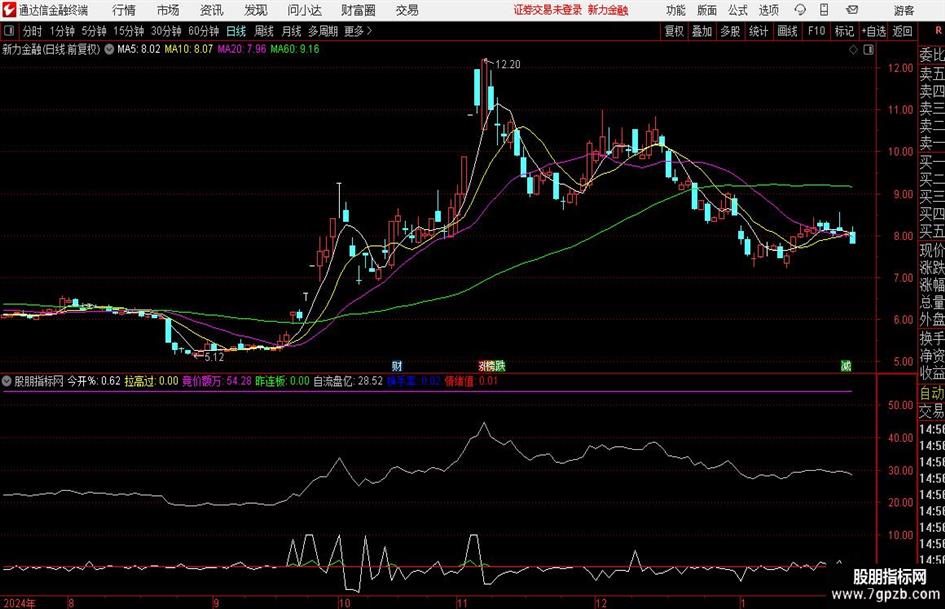Switch to the 分时 chart tab
This screenshot has width=945, height=609.
click(32, 31)
